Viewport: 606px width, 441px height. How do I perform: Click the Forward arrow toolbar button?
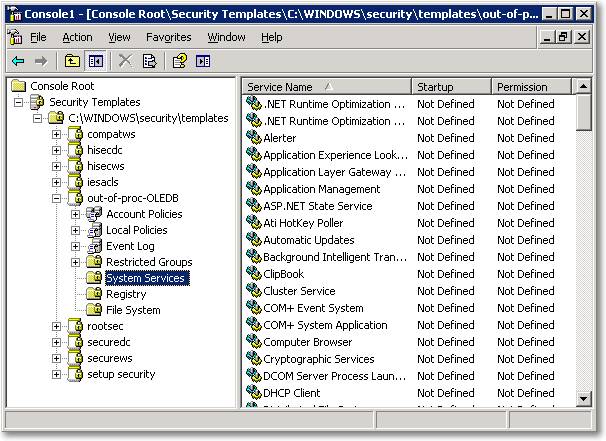coord(41,61)
